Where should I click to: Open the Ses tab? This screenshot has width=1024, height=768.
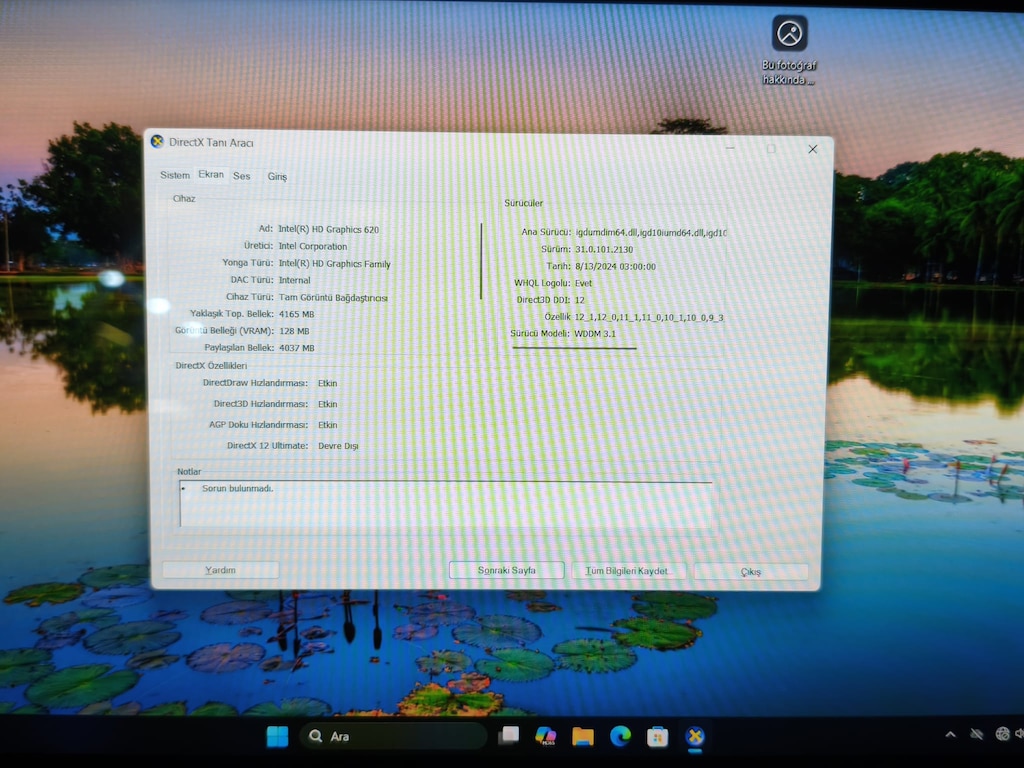(242, 176)
